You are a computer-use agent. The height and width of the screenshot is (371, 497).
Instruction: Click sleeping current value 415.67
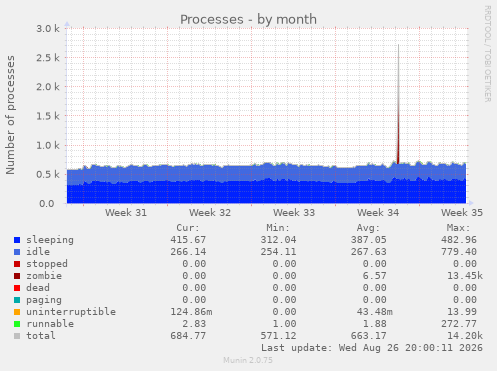pos(188,240)
